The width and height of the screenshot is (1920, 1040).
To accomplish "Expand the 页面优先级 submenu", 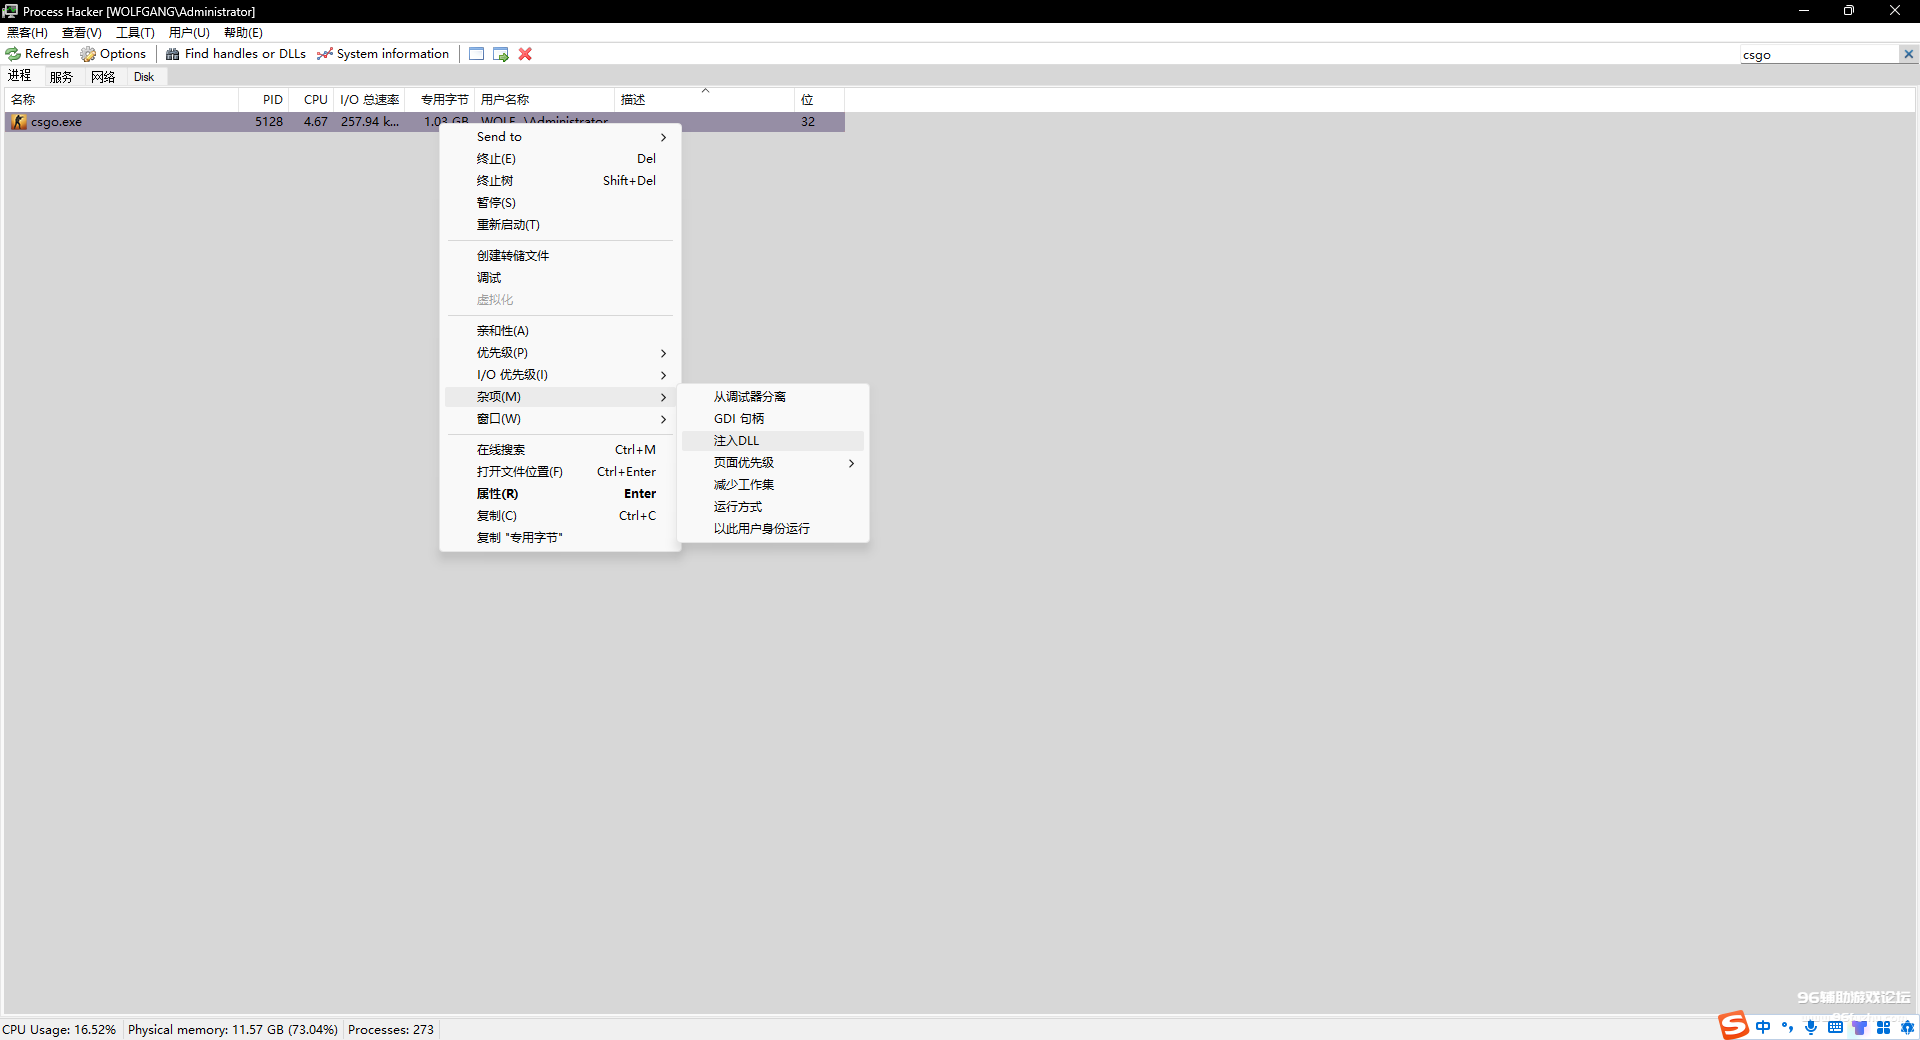I will [x=770, y=463].
